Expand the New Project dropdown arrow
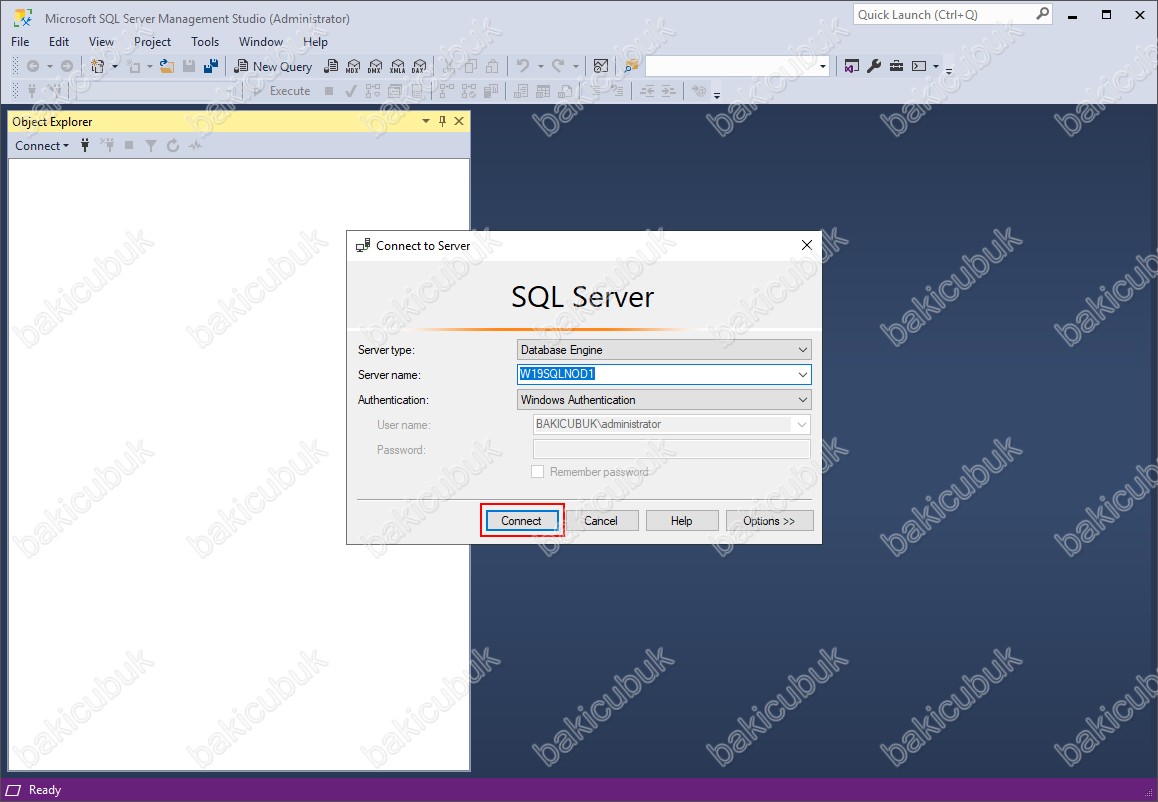The width and height of the screenshot is (1158, 802). coord(114,66)
